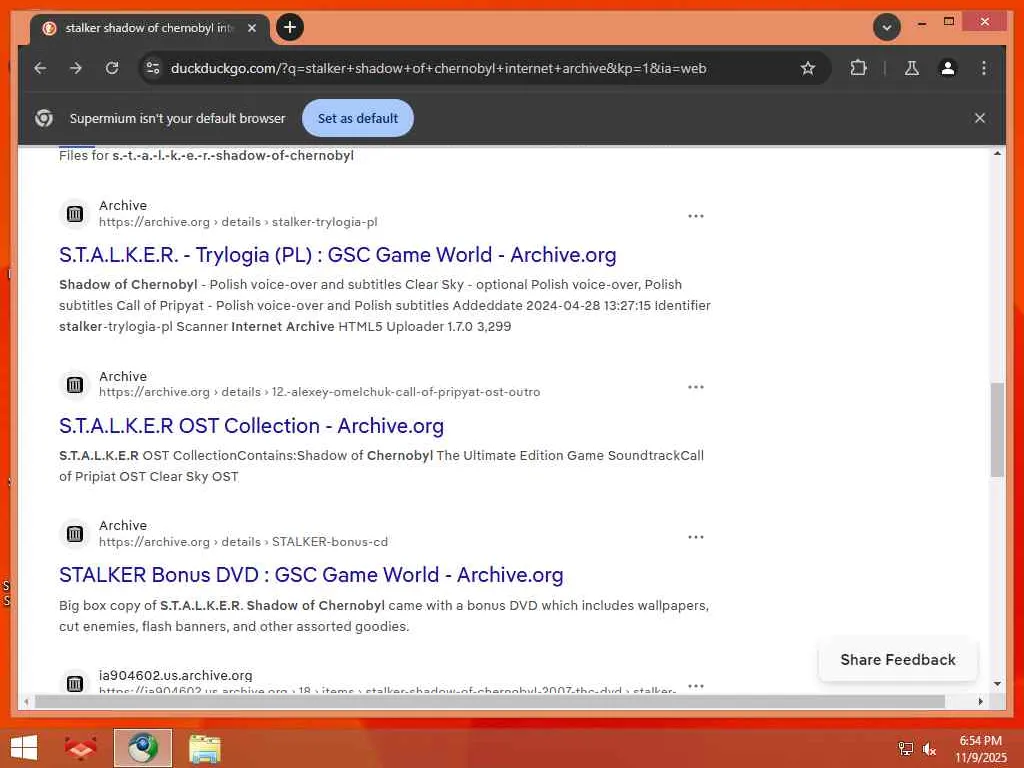Open STALKER Bonus DVD result link
The height and width of the screenshot is (768, 1024).
[311, 575]
